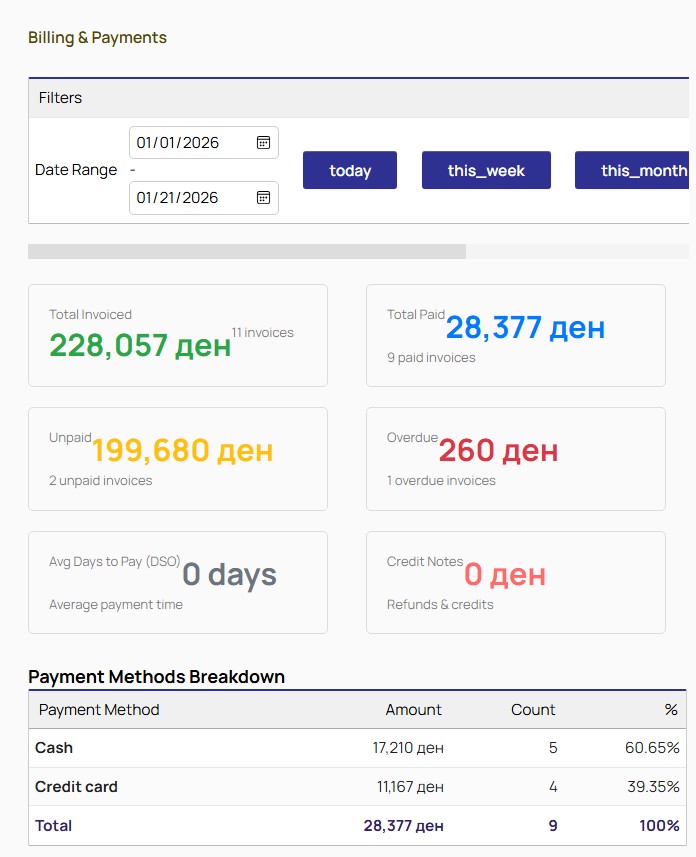696x857 pixels.
Task: Click the Credit Notes card
Action: (x=516, y=582)
